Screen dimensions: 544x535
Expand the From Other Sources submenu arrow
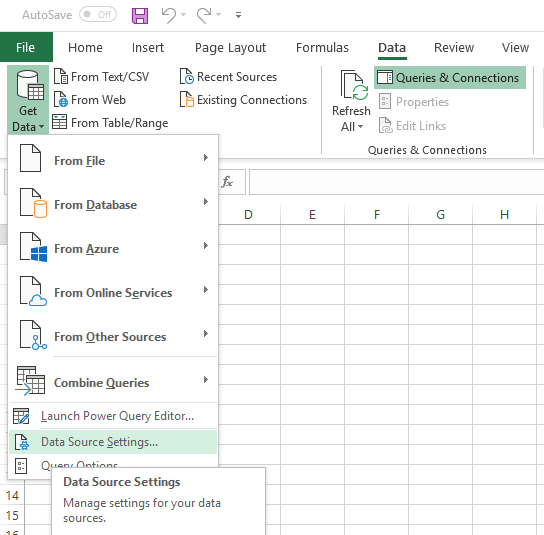tap(206, 334)
